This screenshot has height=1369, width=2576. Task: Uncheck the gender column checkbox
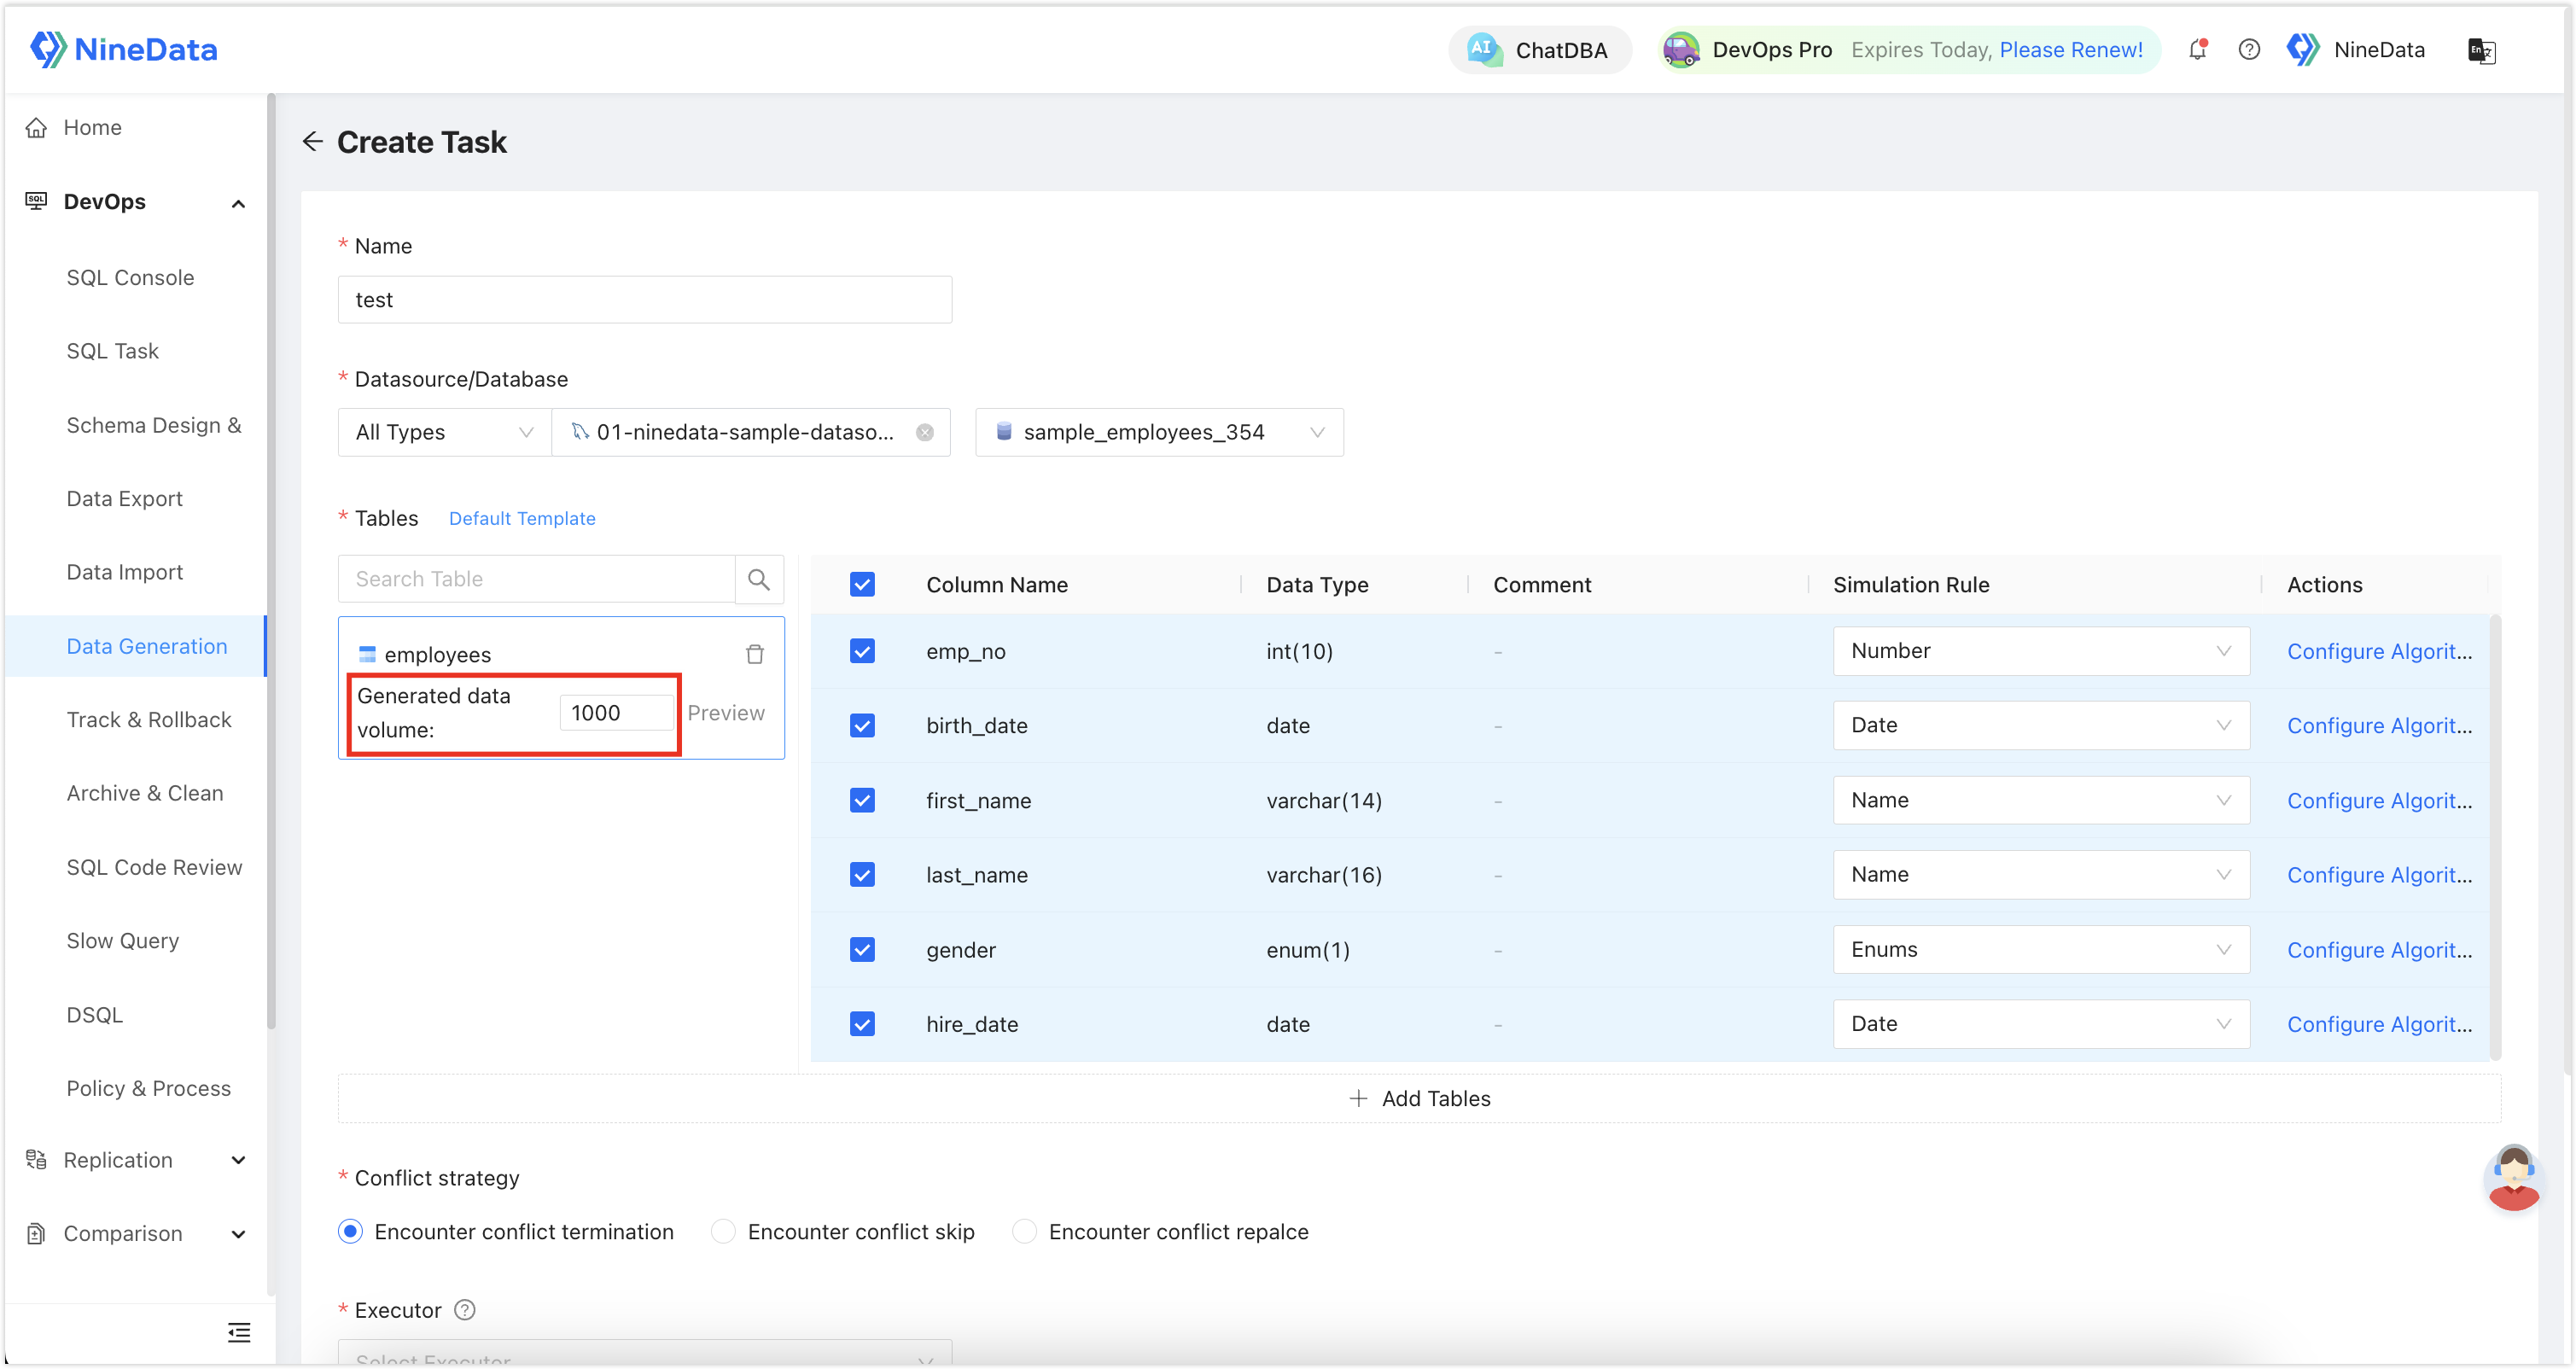(862, 949)
